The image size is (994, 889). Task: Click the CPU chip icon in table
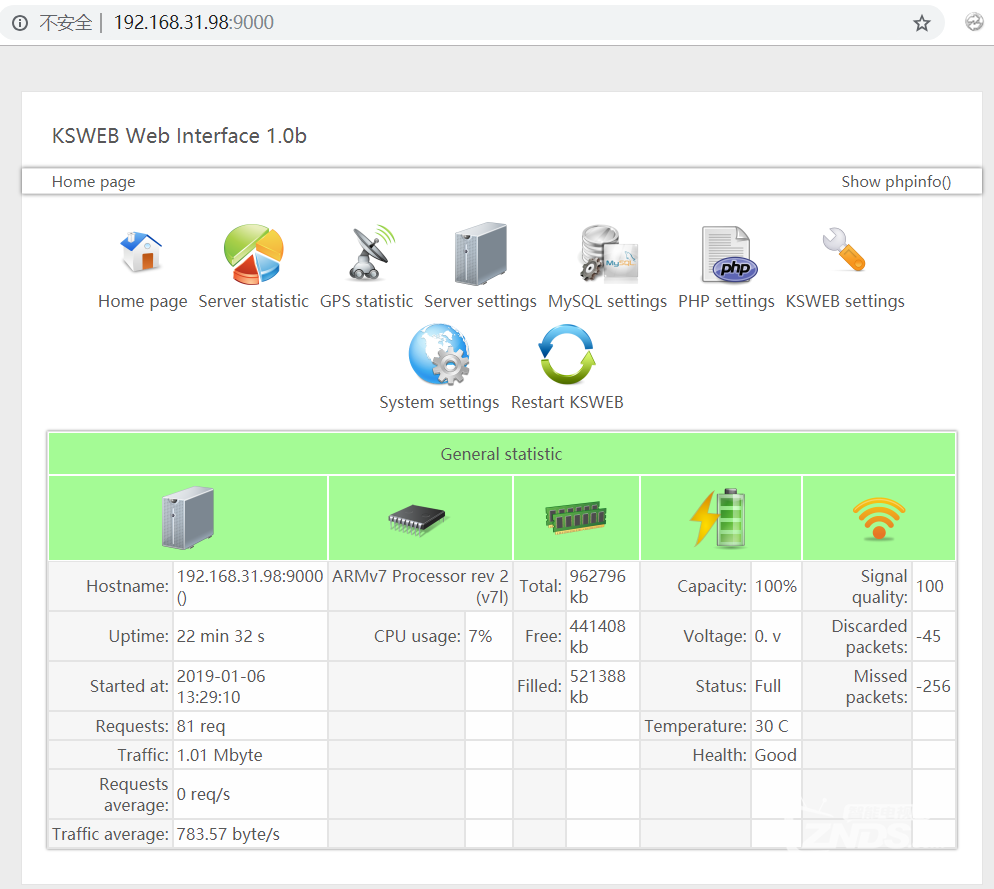(x=418, y=518)
